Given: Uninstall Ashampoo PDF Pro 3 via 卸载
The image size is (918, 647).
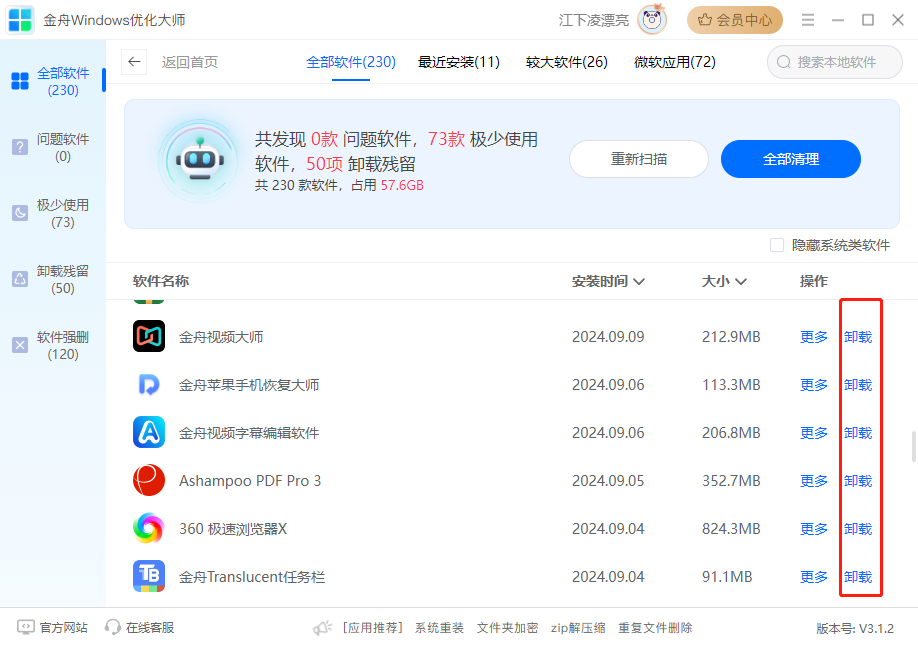Looking at the screenshot, I should [x=858, y=481].
